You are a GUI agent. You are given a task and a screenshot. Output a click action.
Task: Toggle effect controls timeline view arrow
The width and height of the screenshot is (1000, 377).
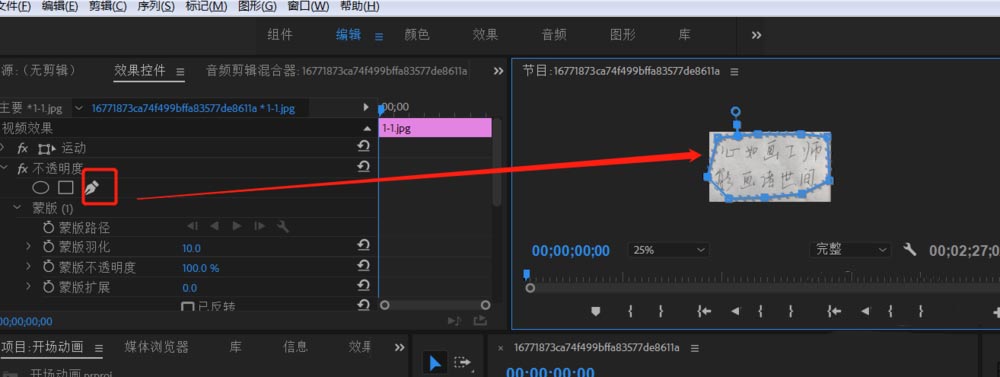(x=366, y=107)
